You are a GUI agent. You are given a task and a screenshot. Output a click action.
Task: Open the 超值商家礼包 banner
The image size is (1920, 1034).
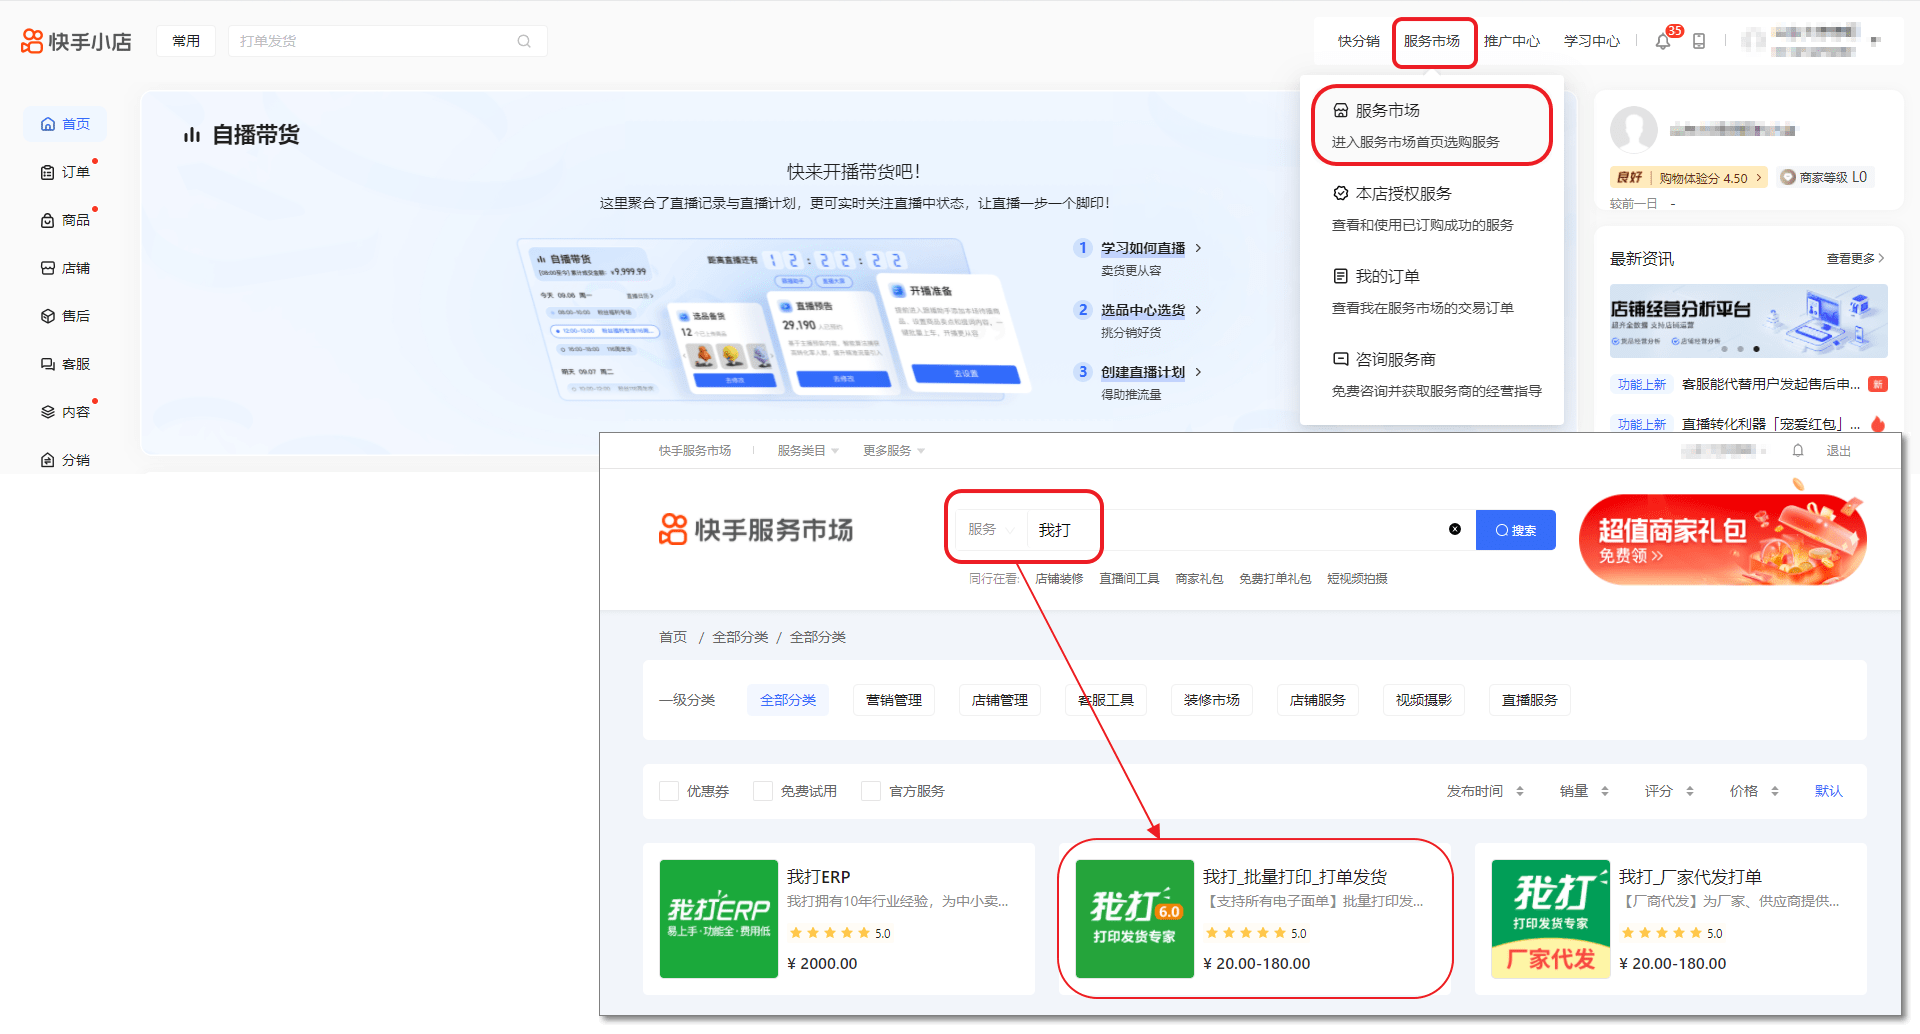tap(1723, 539)
